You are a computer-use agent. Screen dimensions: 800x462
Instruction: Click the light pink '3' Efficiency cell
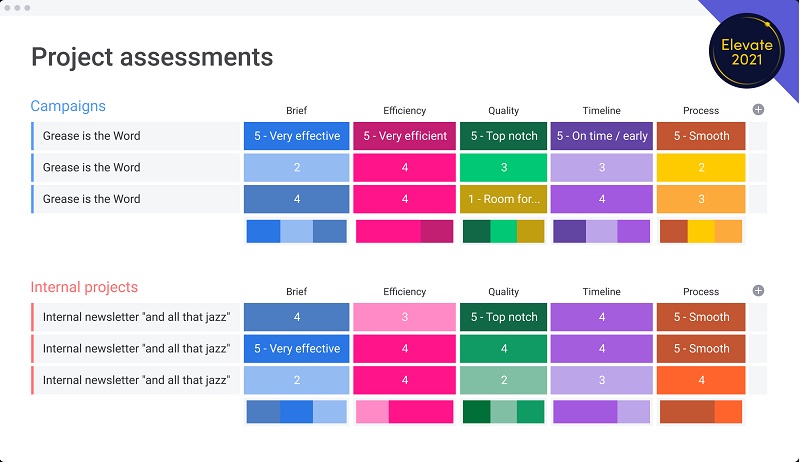click(405, 317)
